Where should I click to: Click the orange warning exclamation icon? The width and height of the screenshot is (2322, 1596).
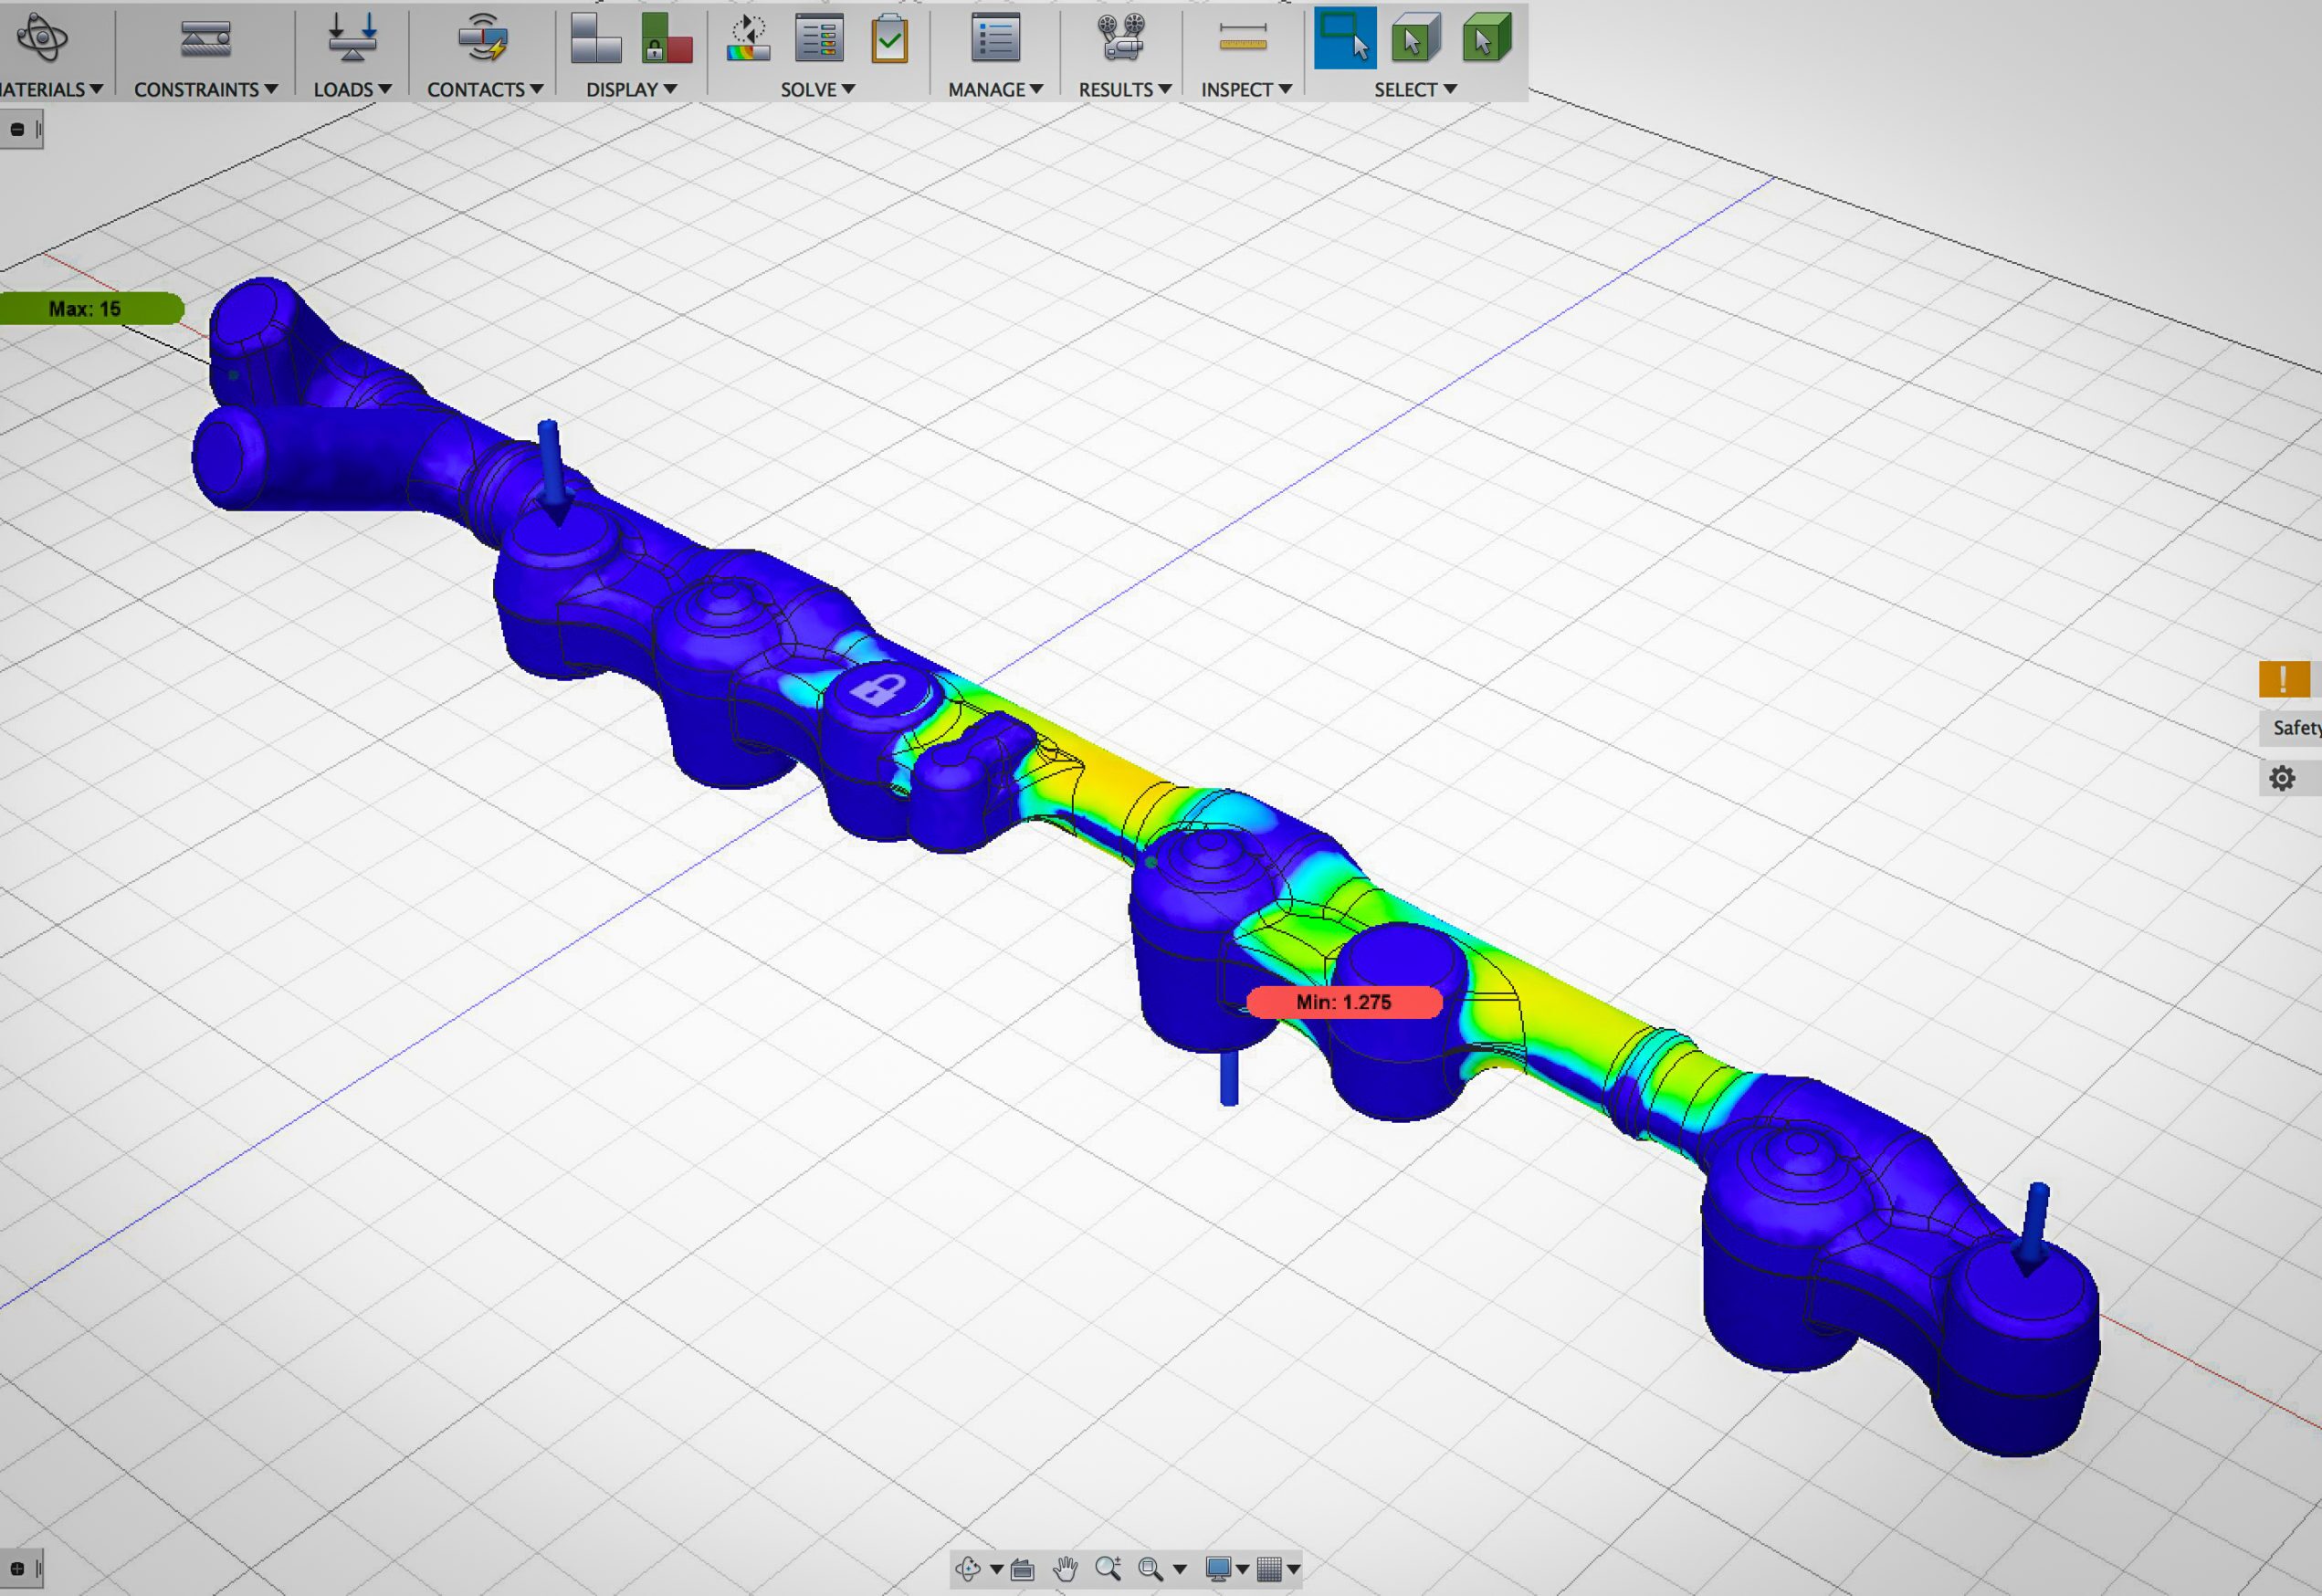click(x=2284, y=679)
